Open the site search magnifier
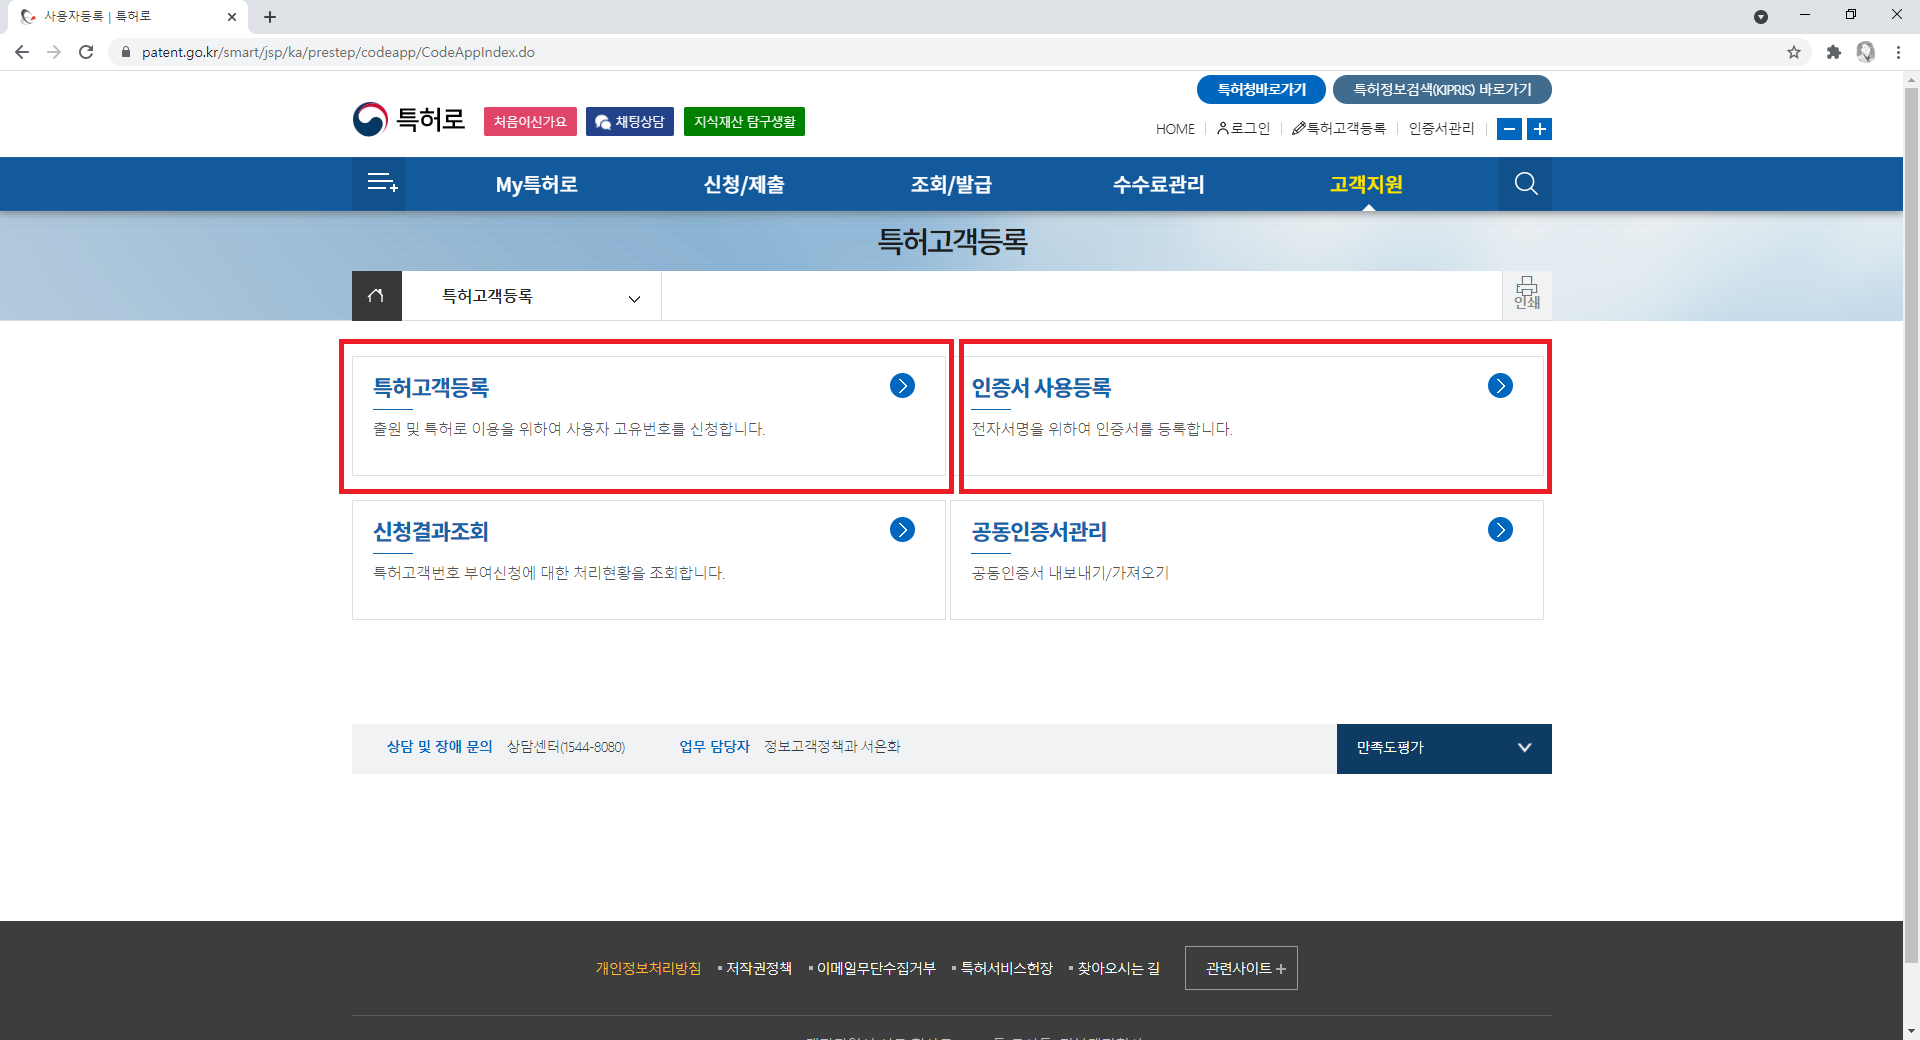The height and width of the screenshot is (1040, 1920). point(1524,184)
